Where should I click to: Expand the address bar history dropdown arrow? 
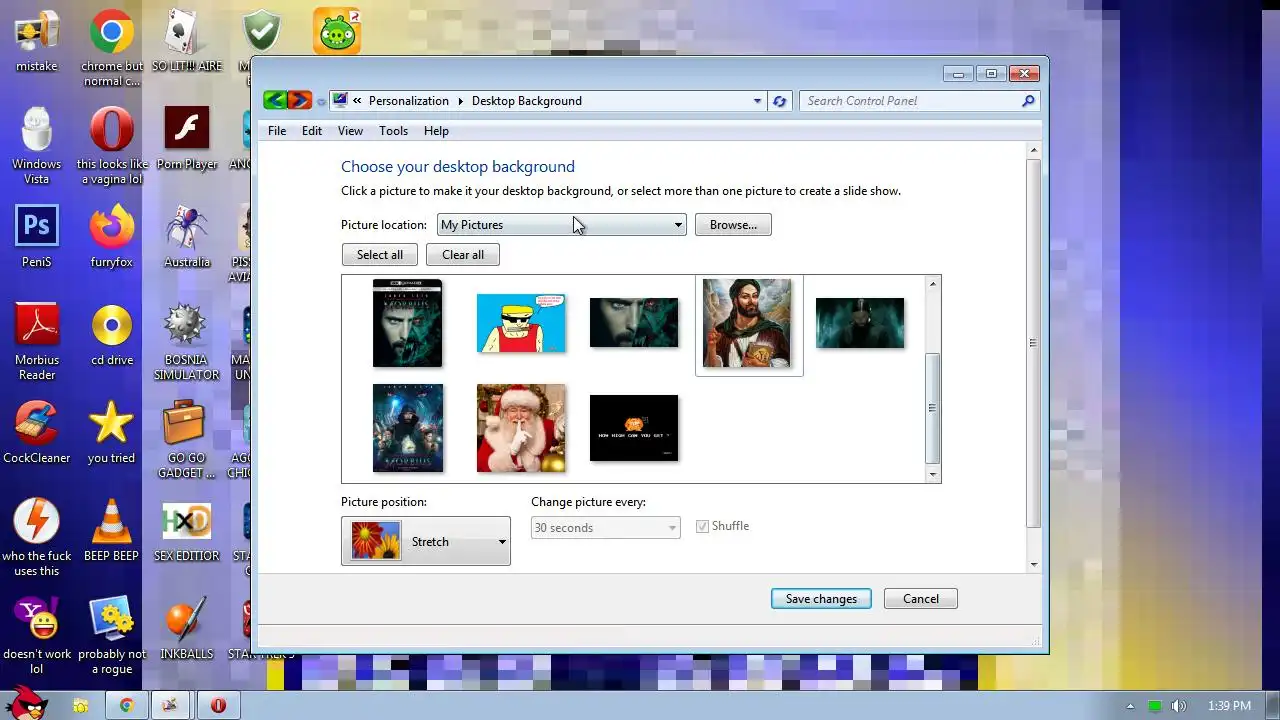[x=757, y=101]
